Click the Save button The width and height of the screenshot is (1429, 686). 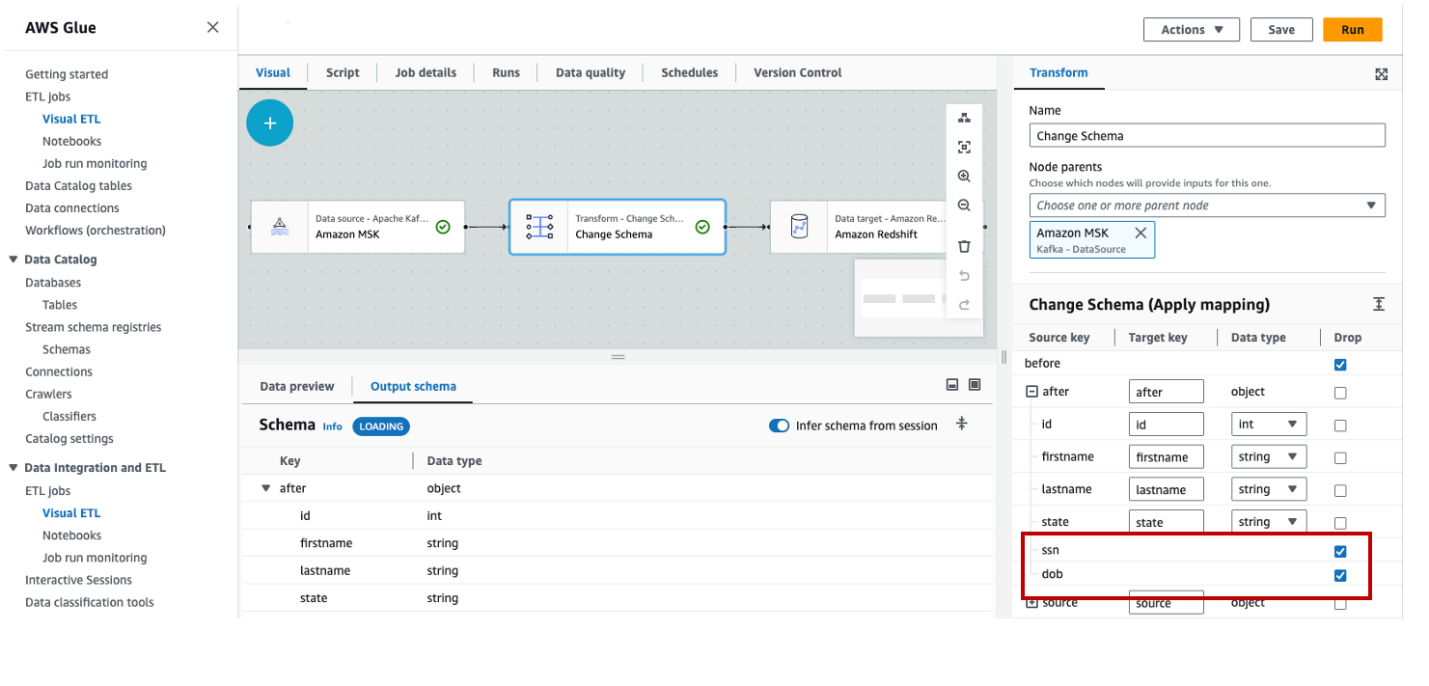point(1281,30)
